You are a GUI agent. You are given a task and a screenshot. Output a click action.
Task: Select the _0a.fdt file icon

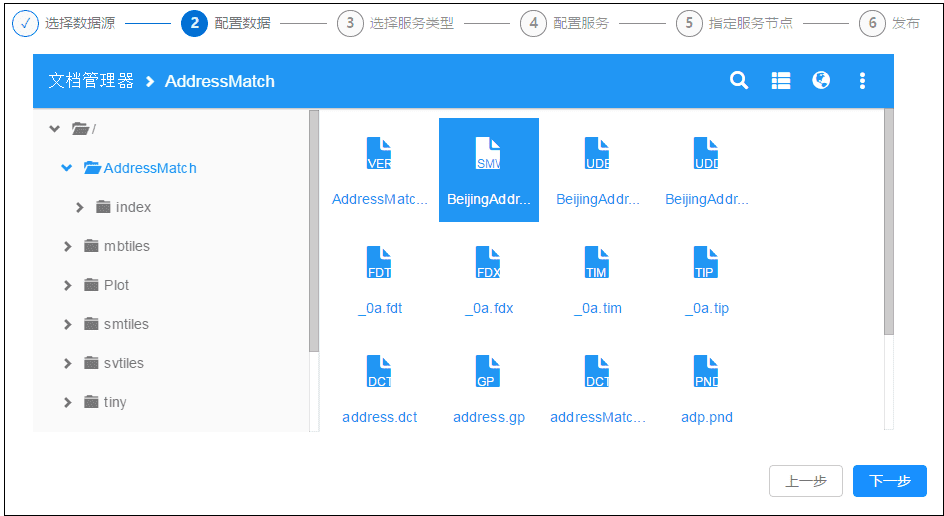pyautogui.click(x=379, y=263)
